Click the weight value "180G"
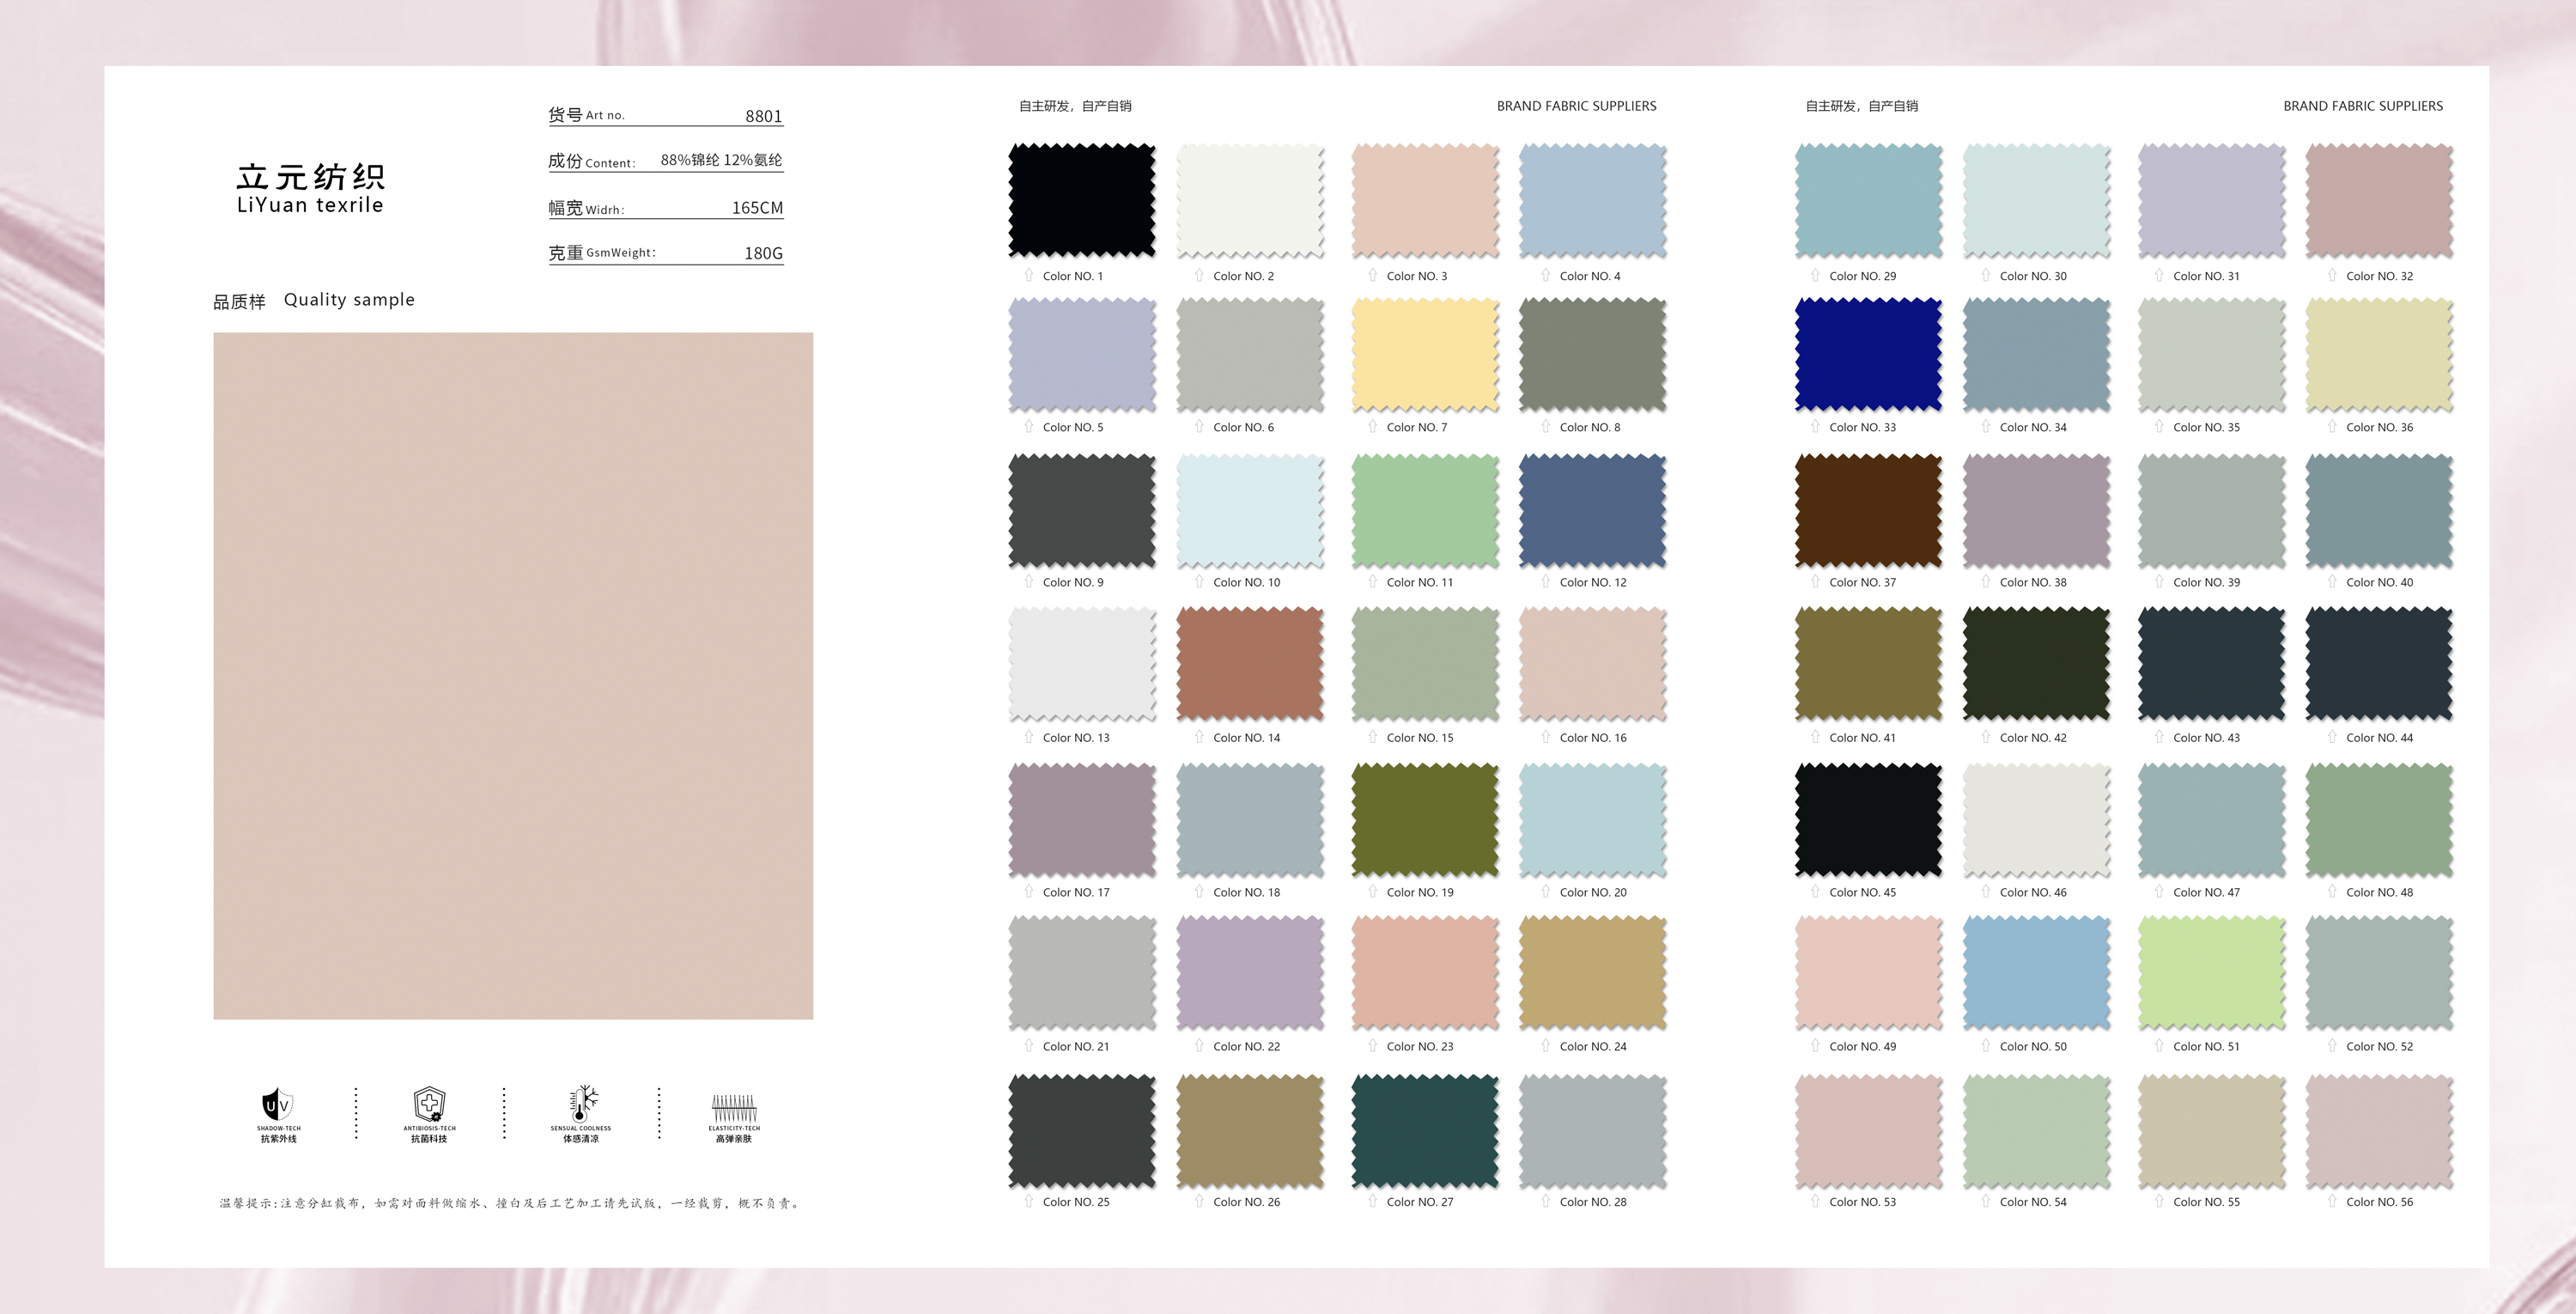This screenshot has width=2576, height=1314. tap(763, 253)
